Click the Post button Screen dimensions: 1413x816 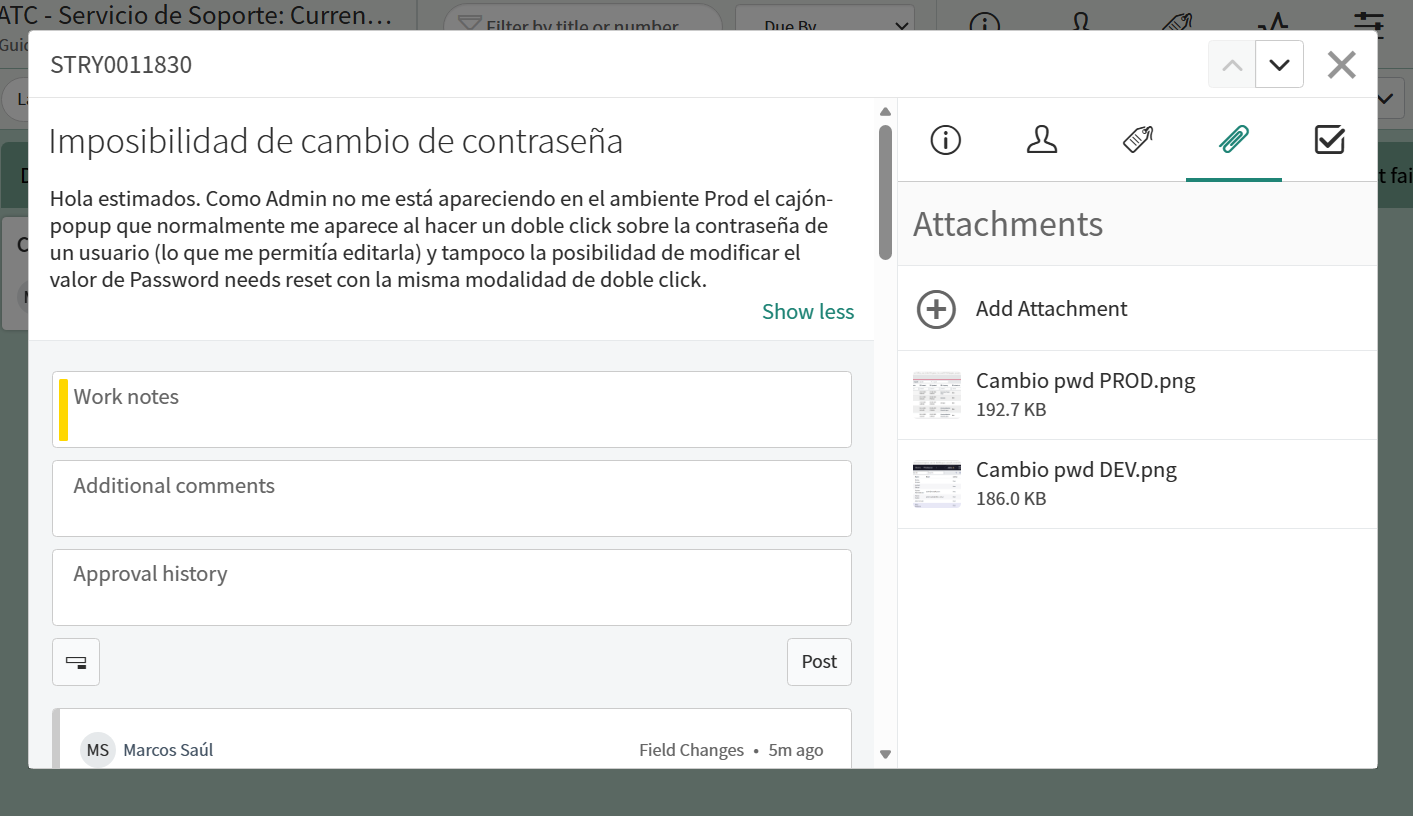coord(819,662)
